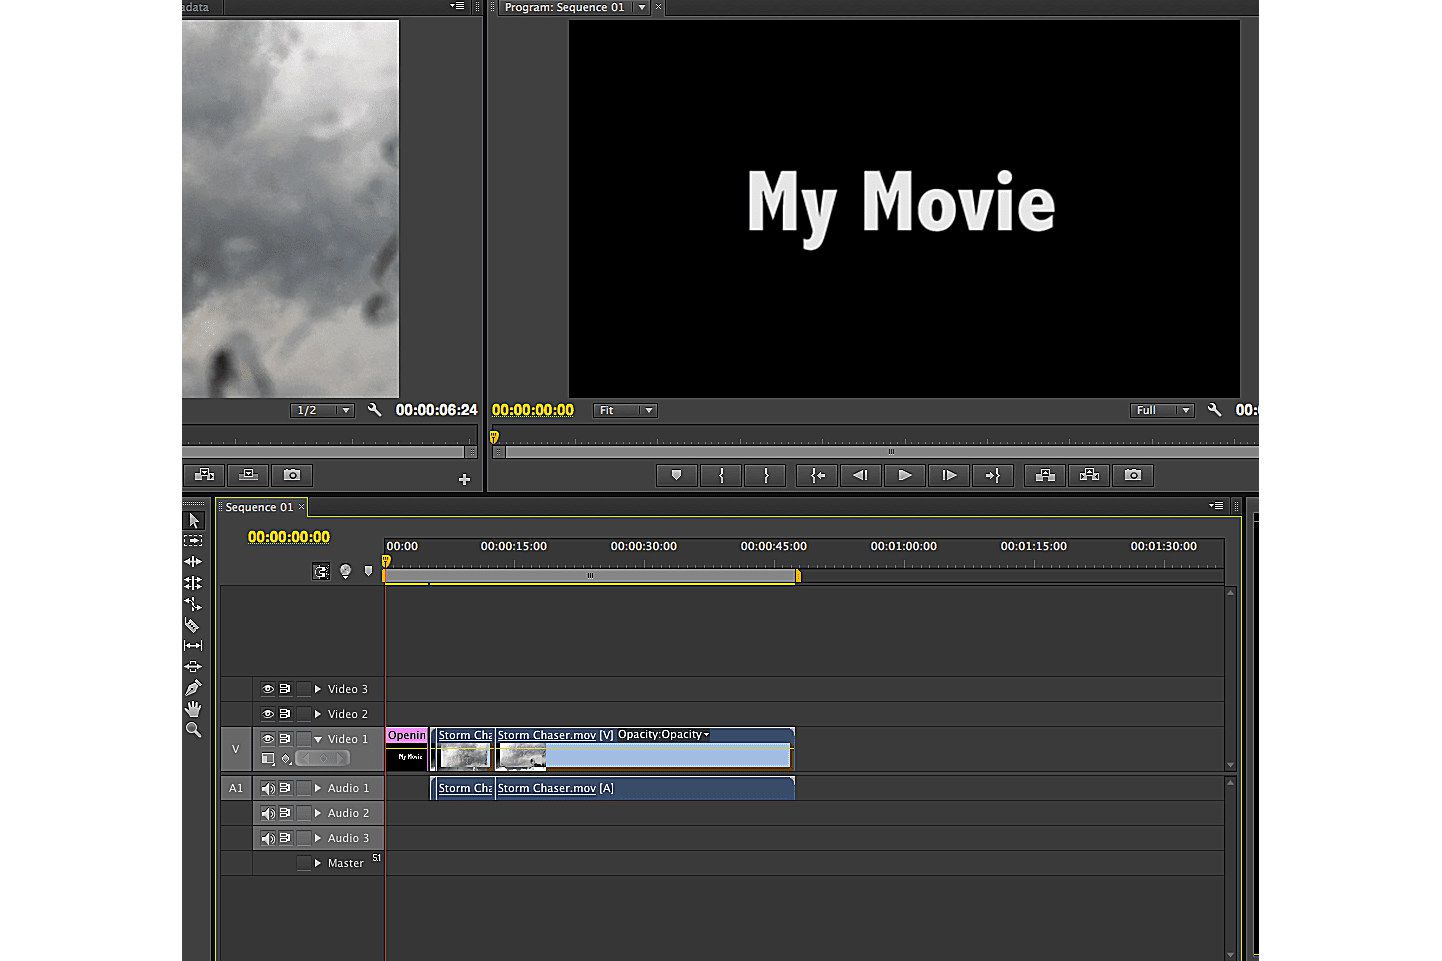Screen dimensions: 1442x961
Task: Select the Hand tool
Action: [193, 709]
